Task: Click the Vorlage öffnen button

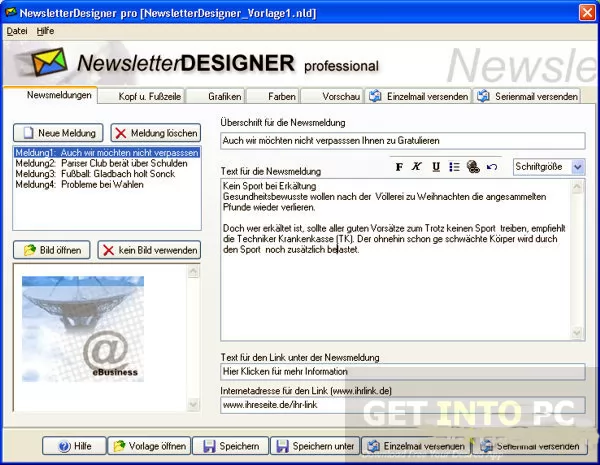Action: pyautogui.click(x=149, y=446)
